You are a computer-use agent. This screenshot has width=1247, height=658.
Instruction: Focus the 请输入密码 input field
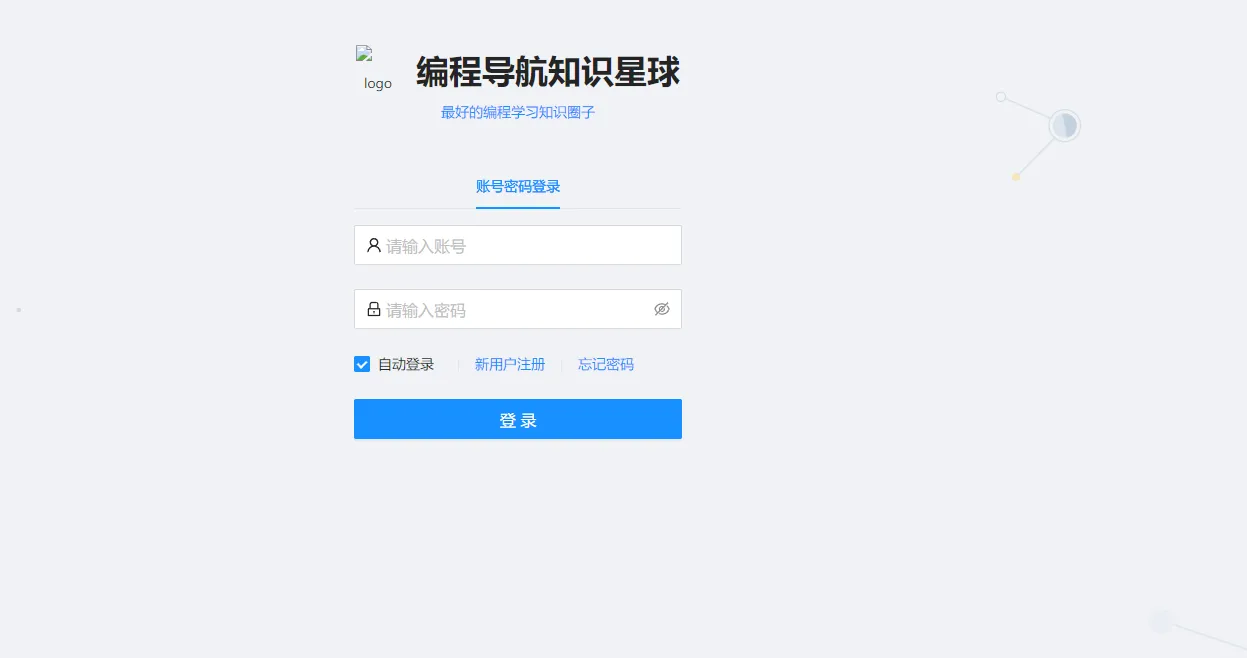point(518,309)
